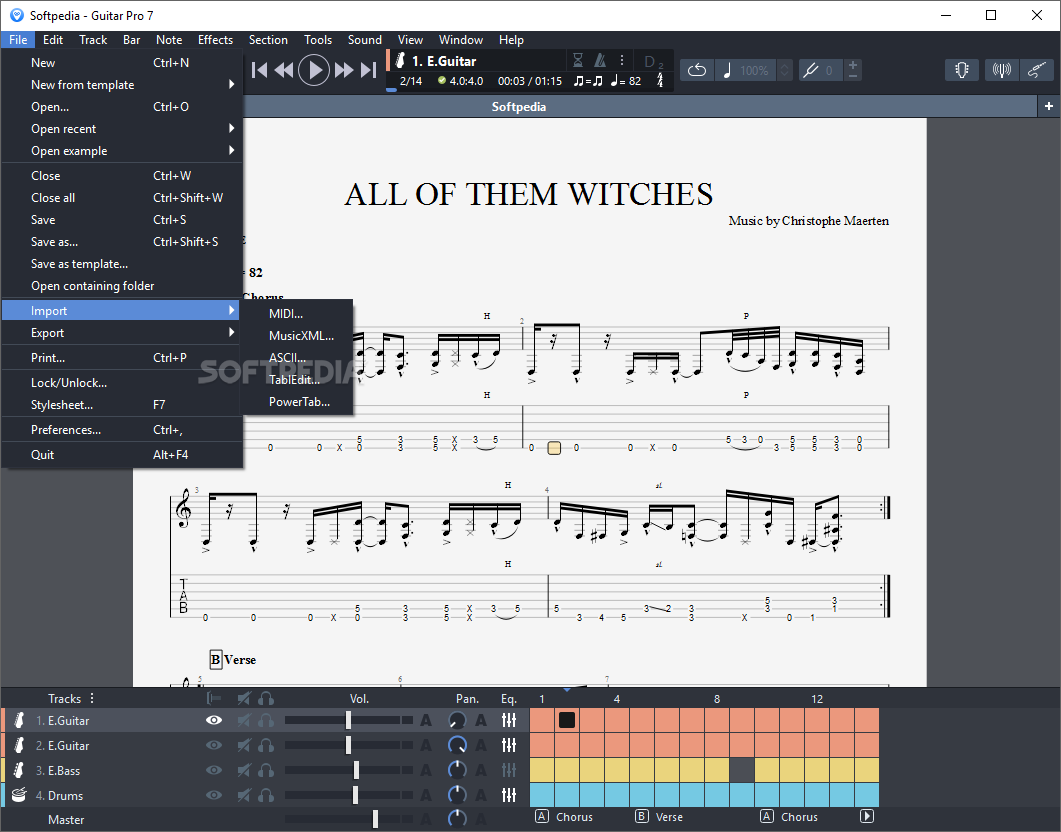Viewport: 1061px width, 832px height.
Task: Show the 3. E.Bass track via eye
Action: click(214, 770)
